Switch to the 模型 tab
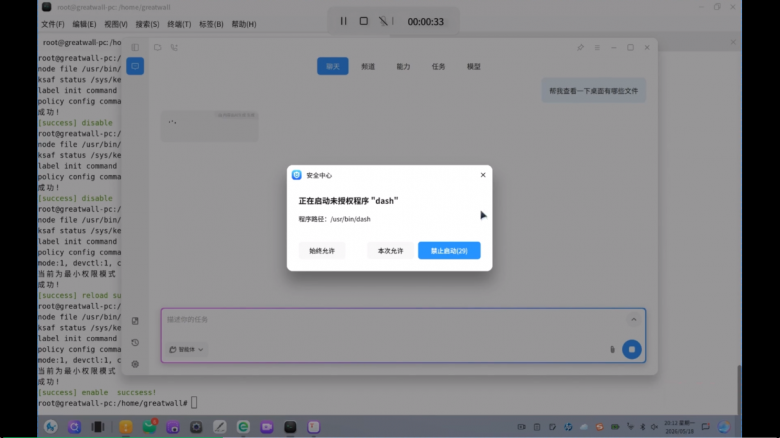Screen dimensions: 780x438 pos(474,66)
